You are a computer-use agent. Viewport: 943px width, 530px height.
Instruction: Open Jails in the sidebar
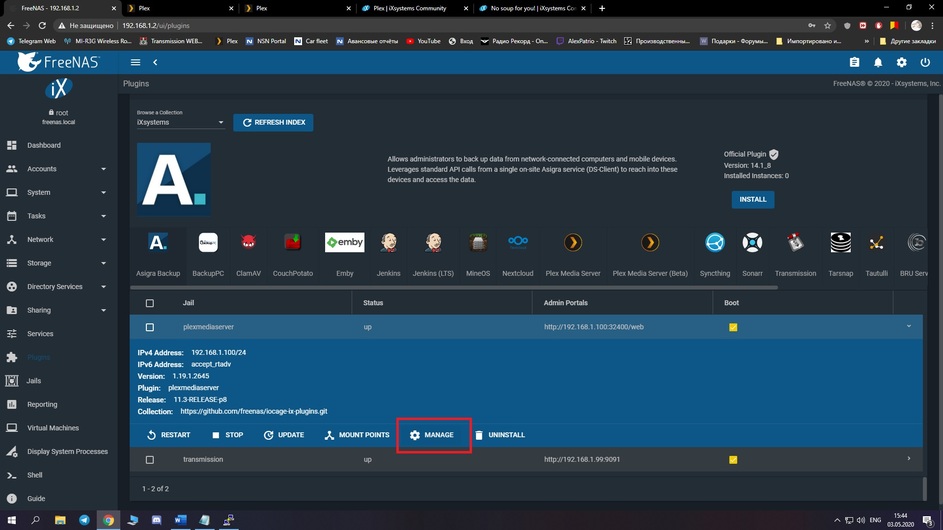point(58,381)
